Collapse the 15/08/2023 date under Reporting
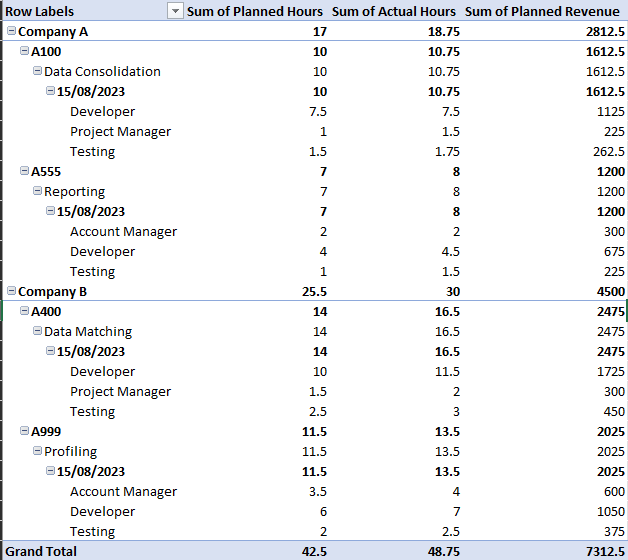The height and width of the screenshot is (560, 628). (50, 211)
